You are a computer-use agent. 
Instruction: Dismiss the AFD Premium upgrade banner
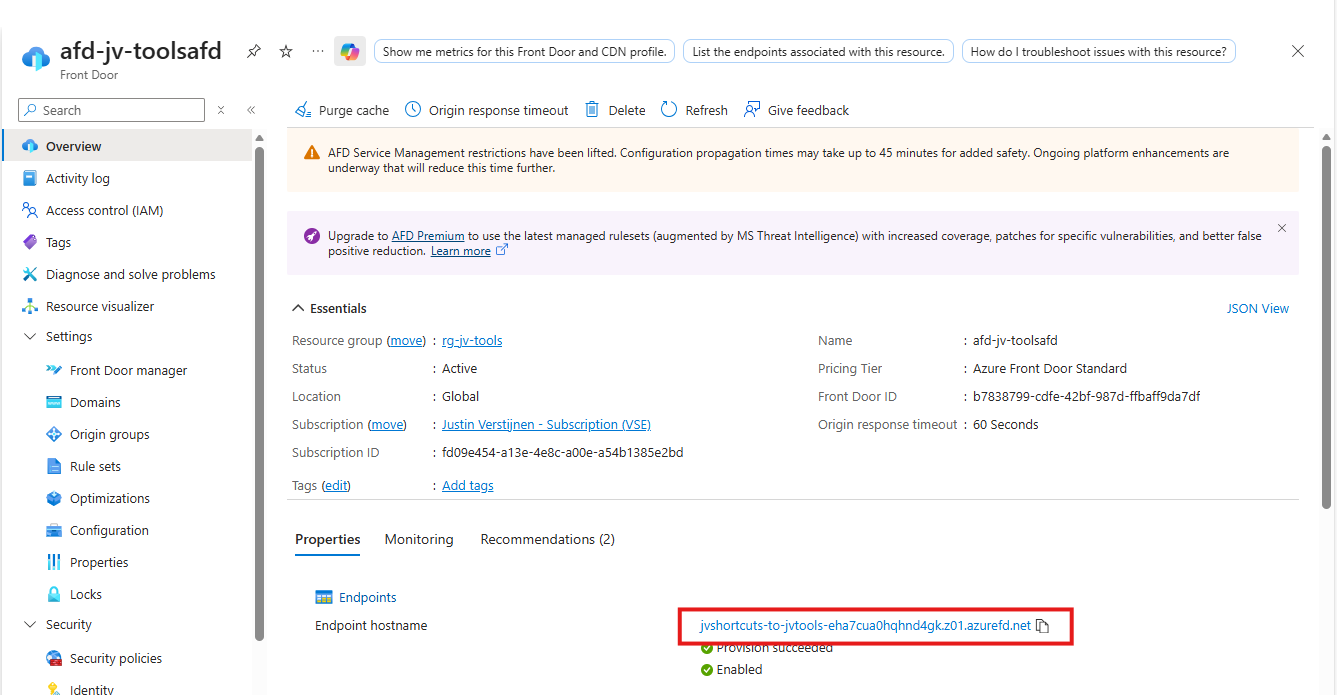pyautogui.click(x=1281, y=228)
